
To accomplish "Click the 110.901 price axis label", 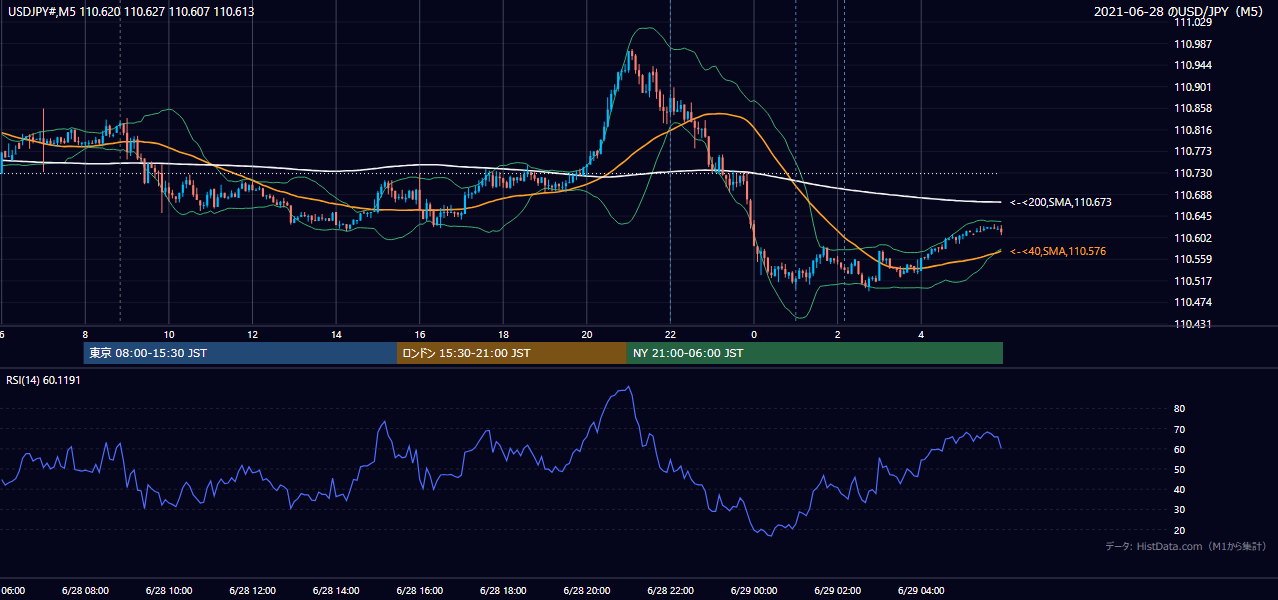I will [1192, 87].
